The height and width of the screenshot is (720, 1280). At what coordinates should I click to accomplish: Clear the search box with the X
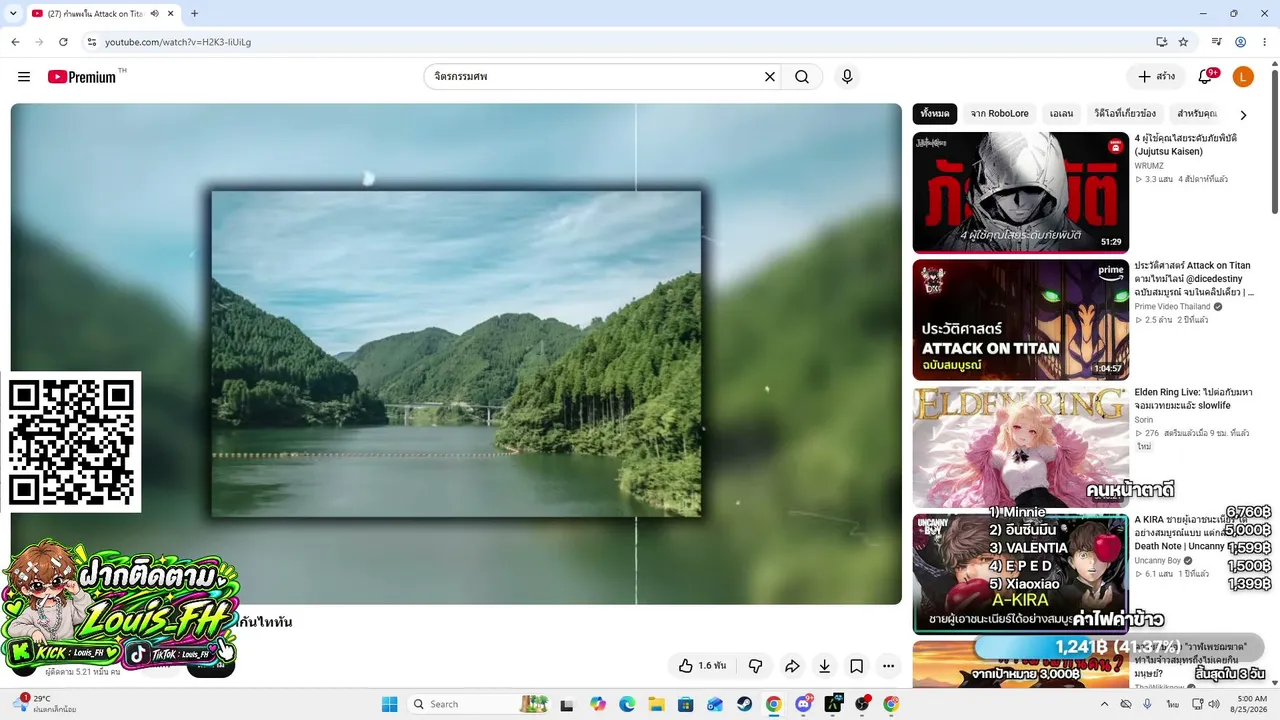point(770,77)
